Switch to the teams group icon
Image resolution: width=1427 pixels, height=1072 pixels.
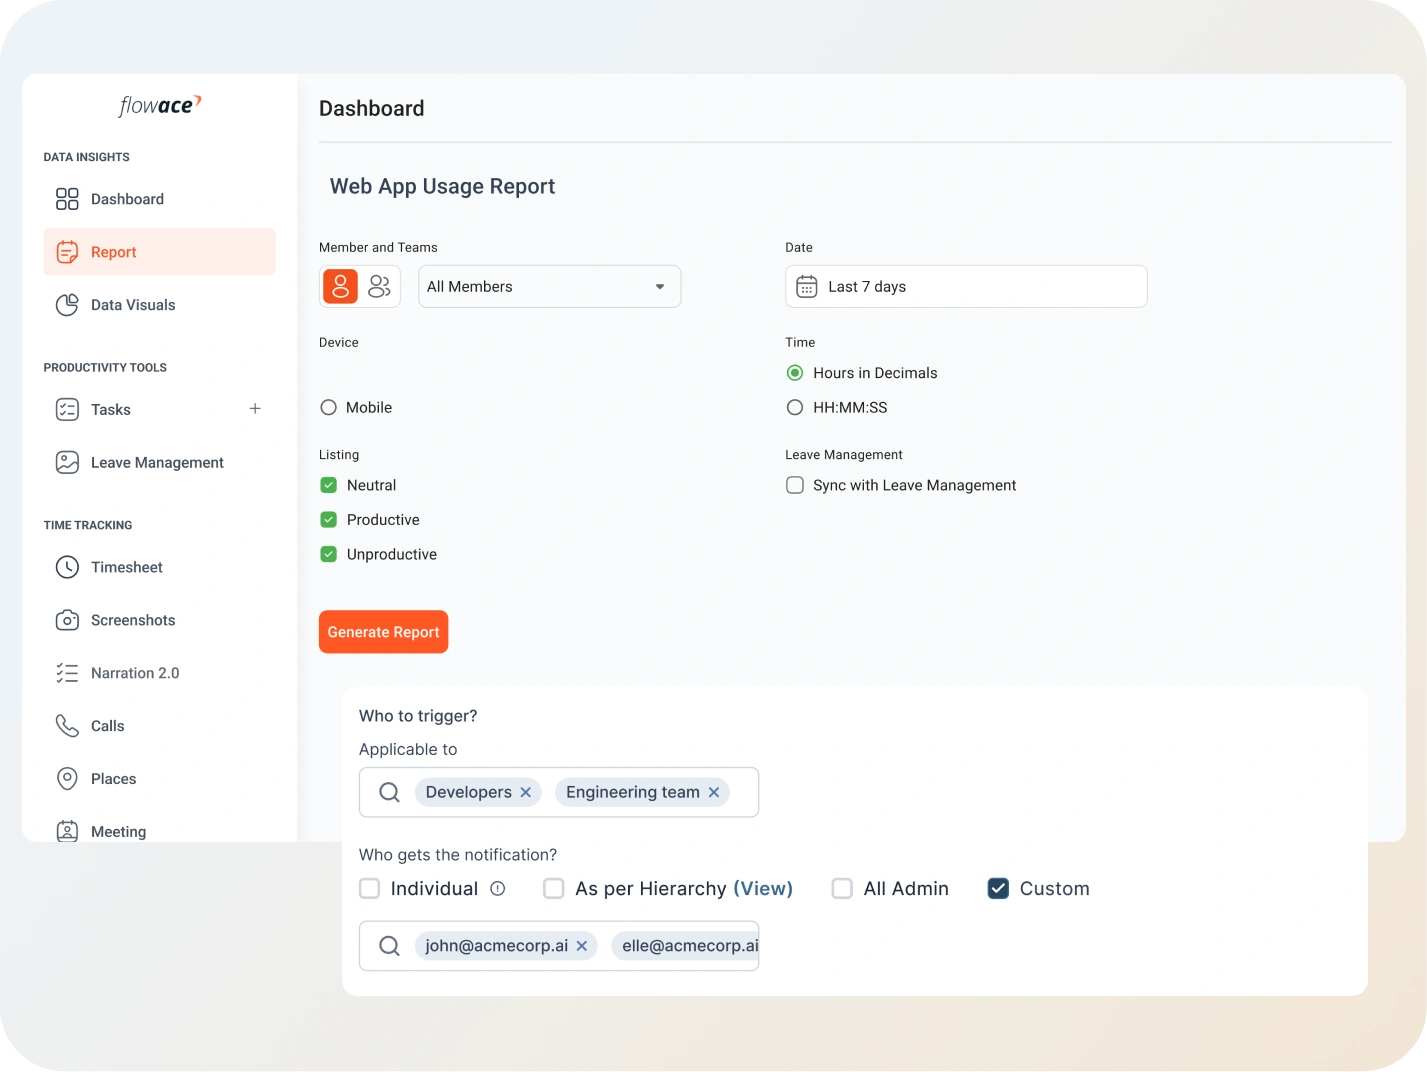[x=380, y=287]
